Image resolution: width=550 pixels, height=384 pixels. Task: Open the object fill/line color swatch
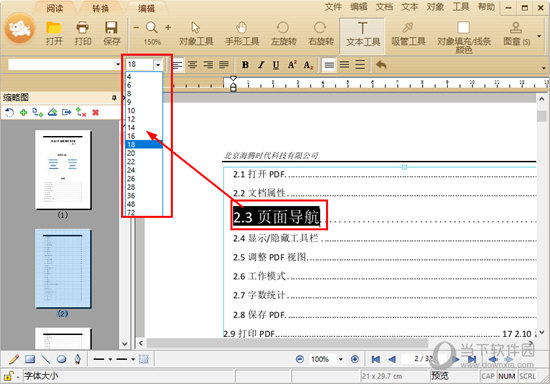point(463,27)
